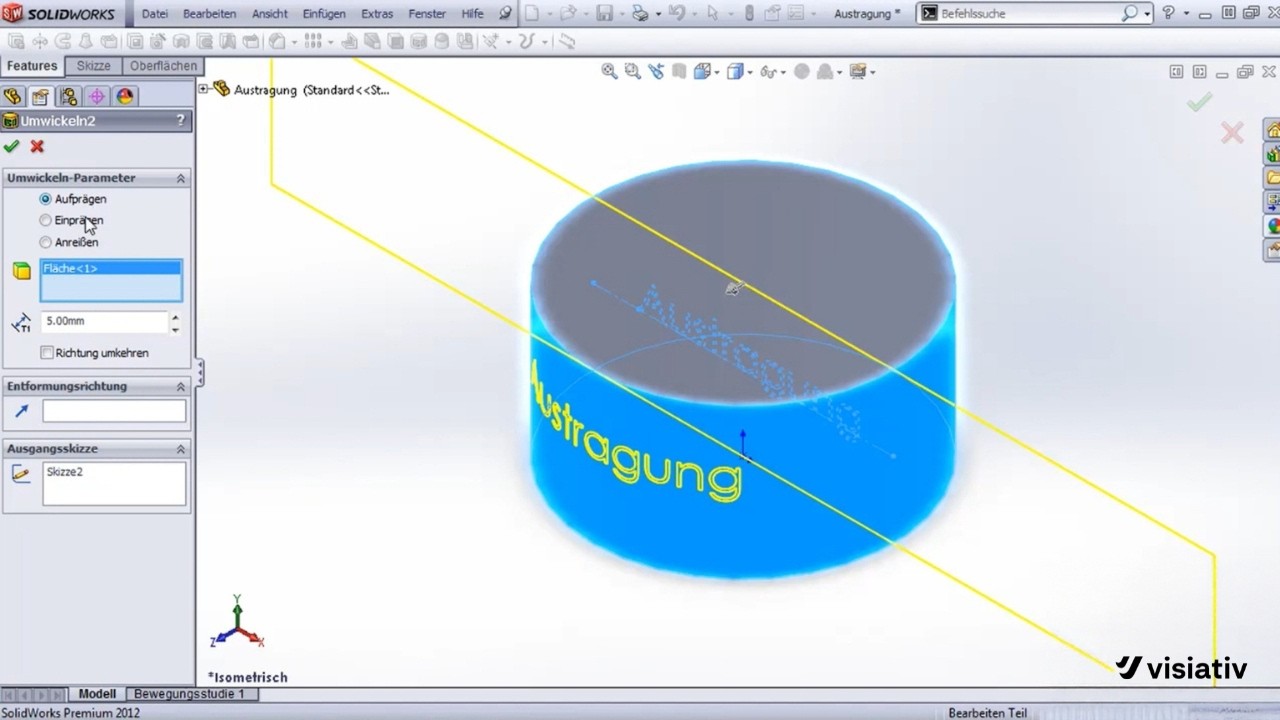
Task: Open help for the Umwickeln2 property manager
Action: point(180,120)
